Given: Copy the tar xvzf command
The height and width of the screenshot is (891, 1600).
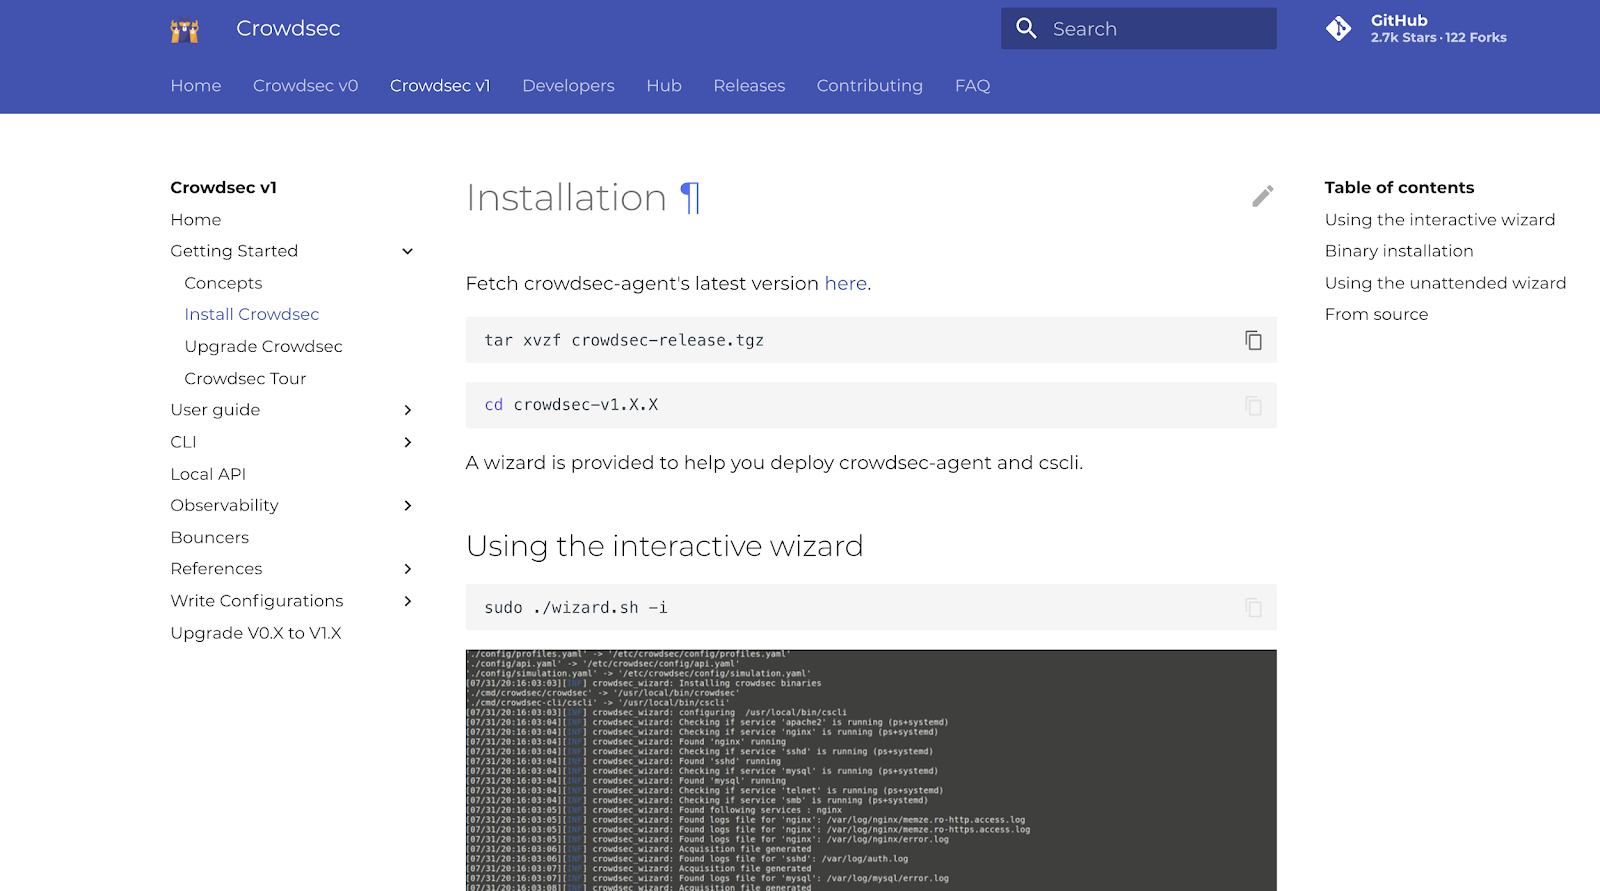Looking at the screenshot, I should pos(1253,340).
